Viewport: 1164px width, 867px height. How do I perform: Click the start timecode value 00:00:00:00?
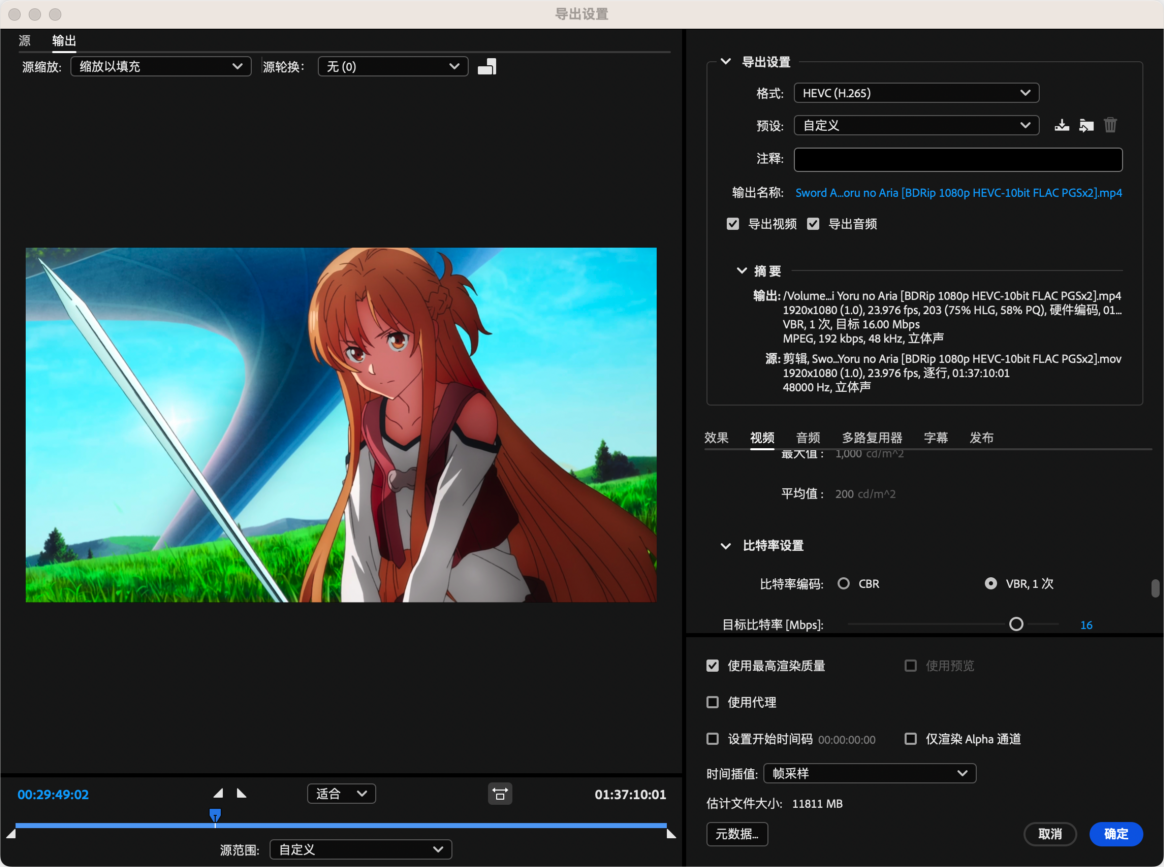(847, 739)
